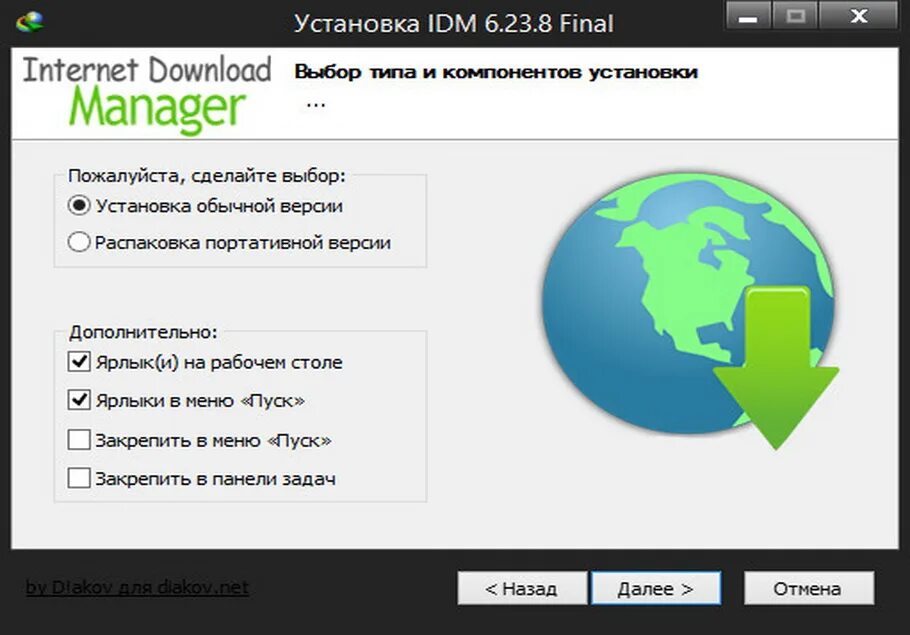910x635 pixels.
Task: Click the IDM icon in title bar
Action: [x=30, y=22]
